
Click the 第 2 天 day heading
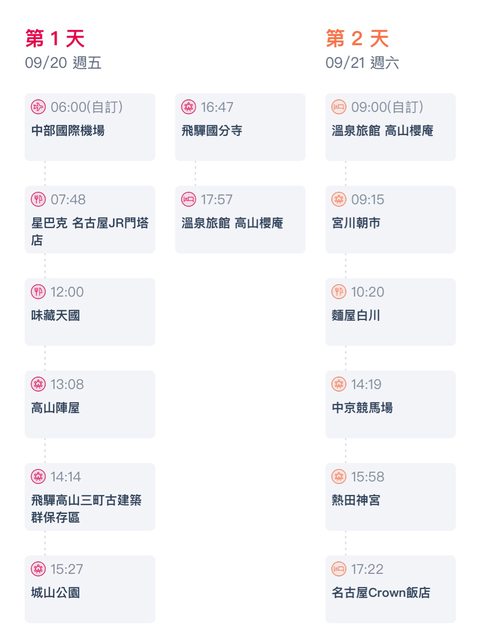[x=357, y=39]
